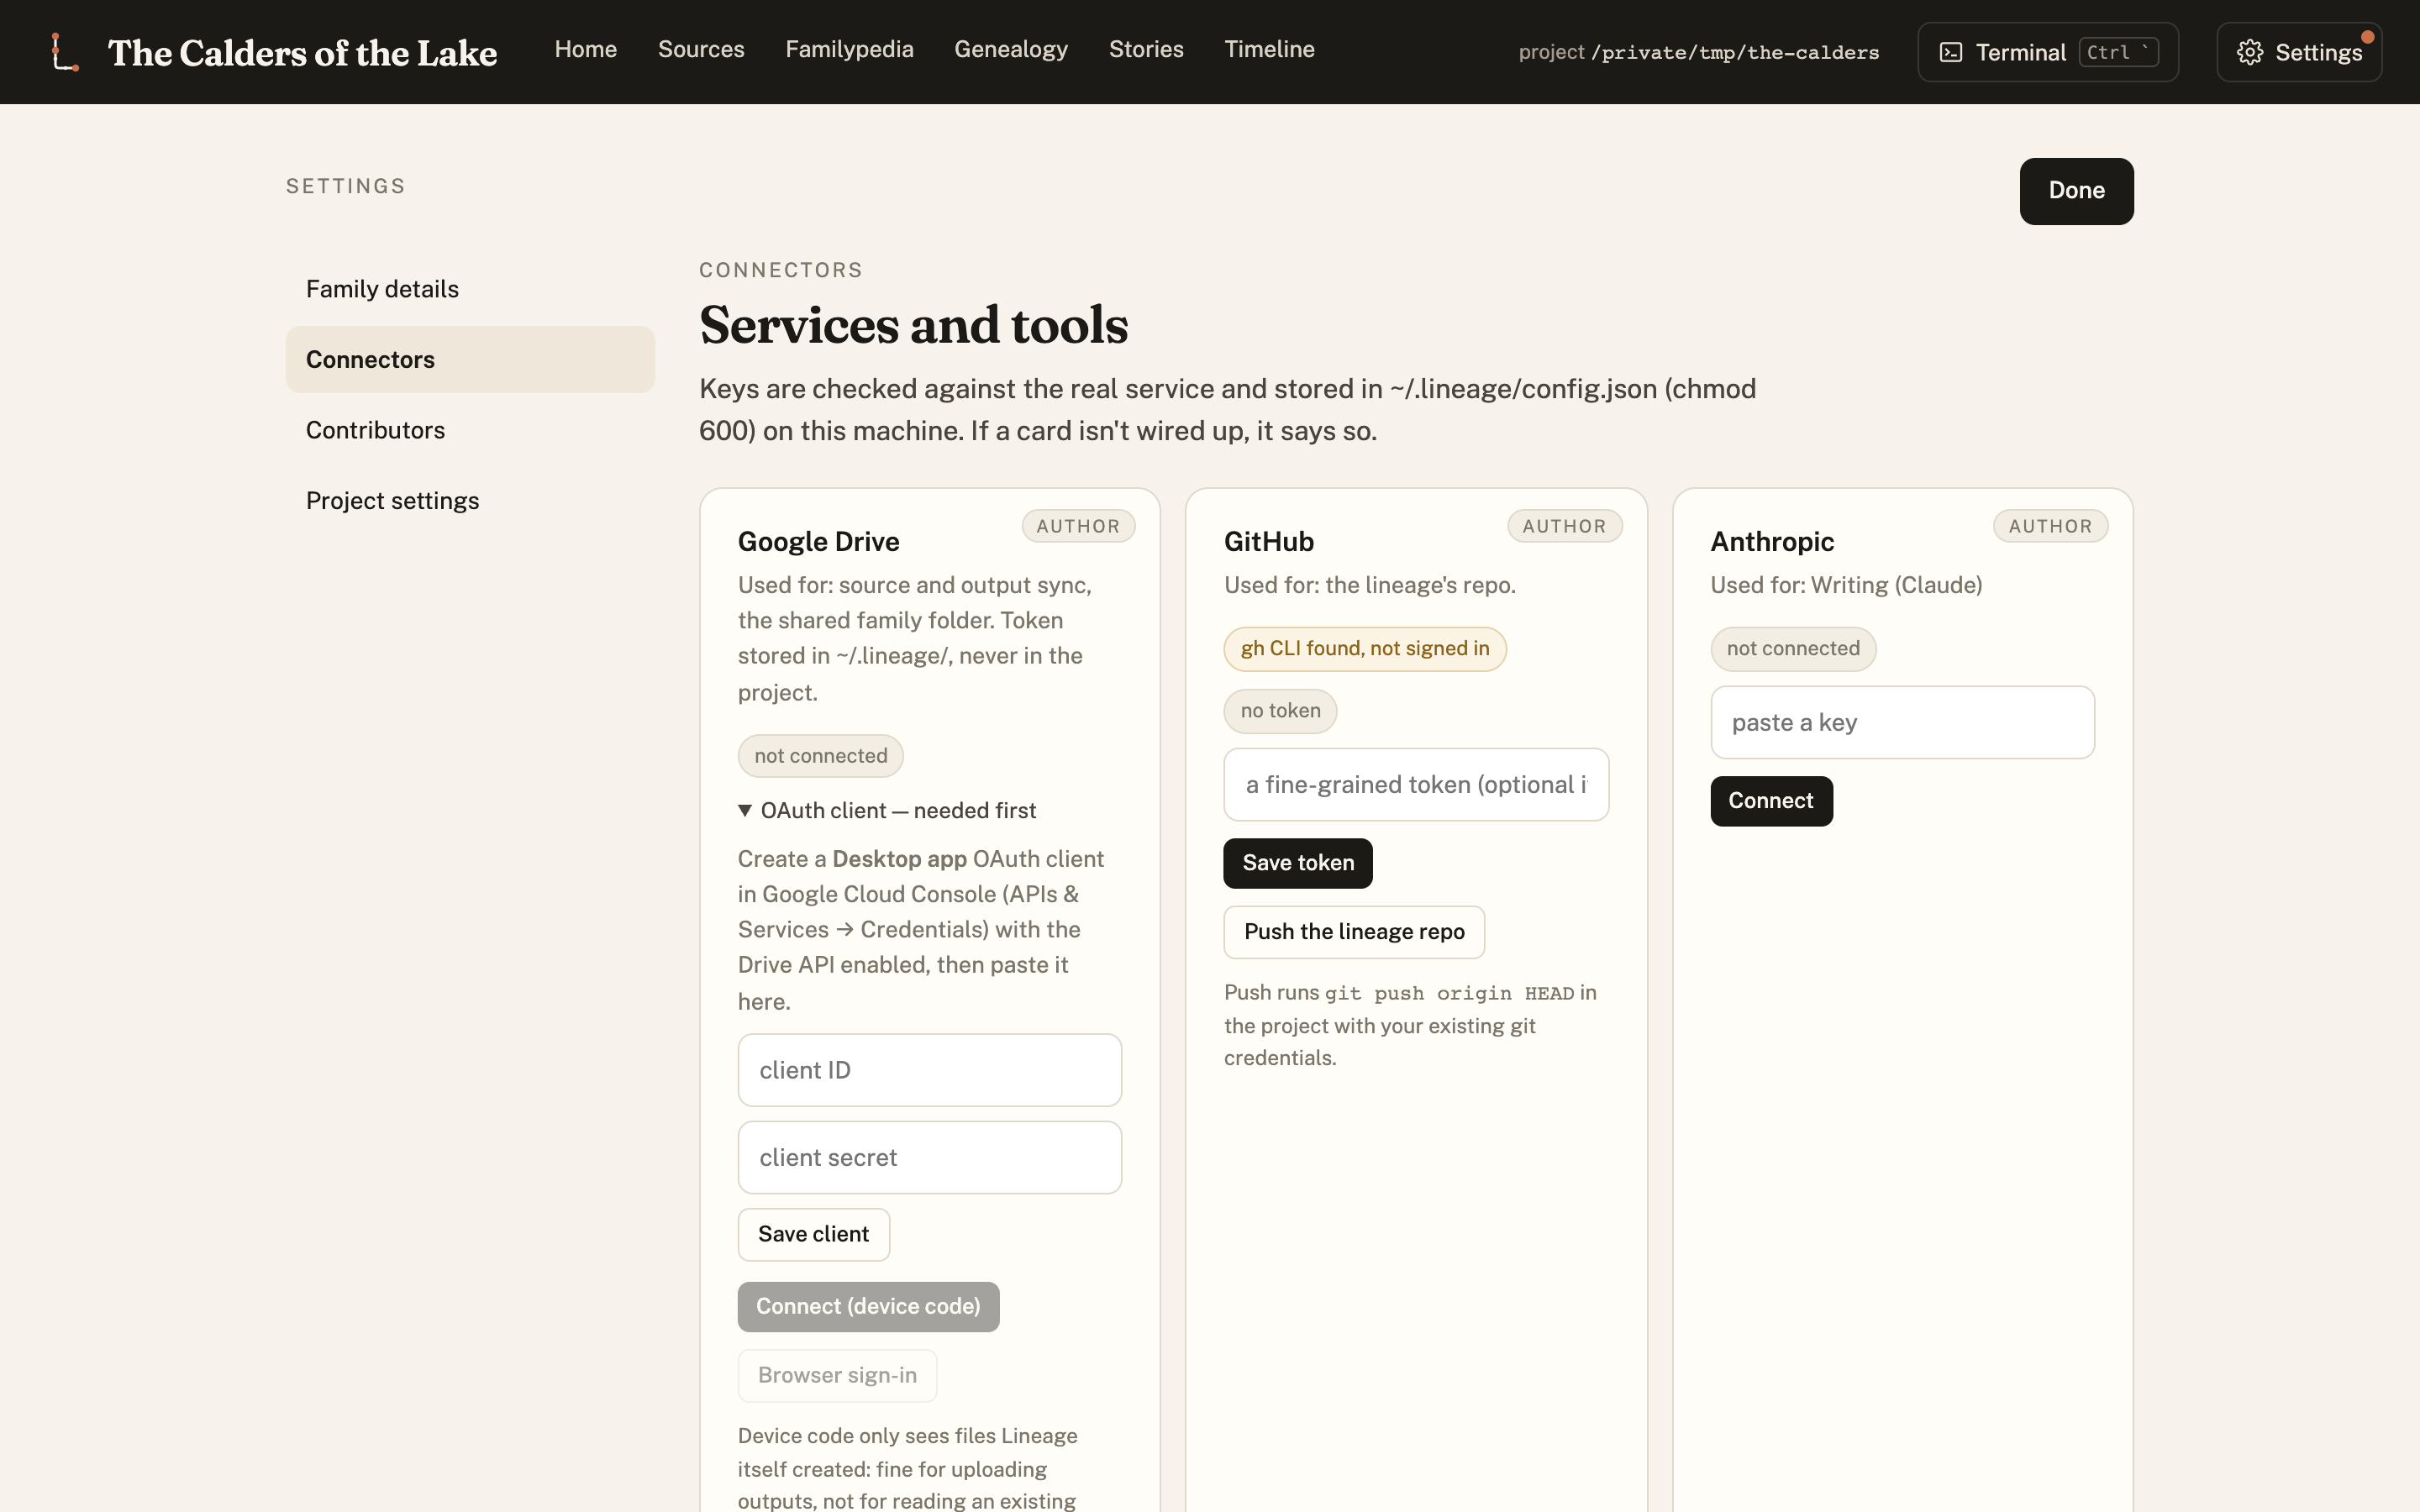The height and width of the screenshot is (1512, 2420).
Task: Click the AUTHOR badge on Anthropic card
Action: tap(2050, 526)
